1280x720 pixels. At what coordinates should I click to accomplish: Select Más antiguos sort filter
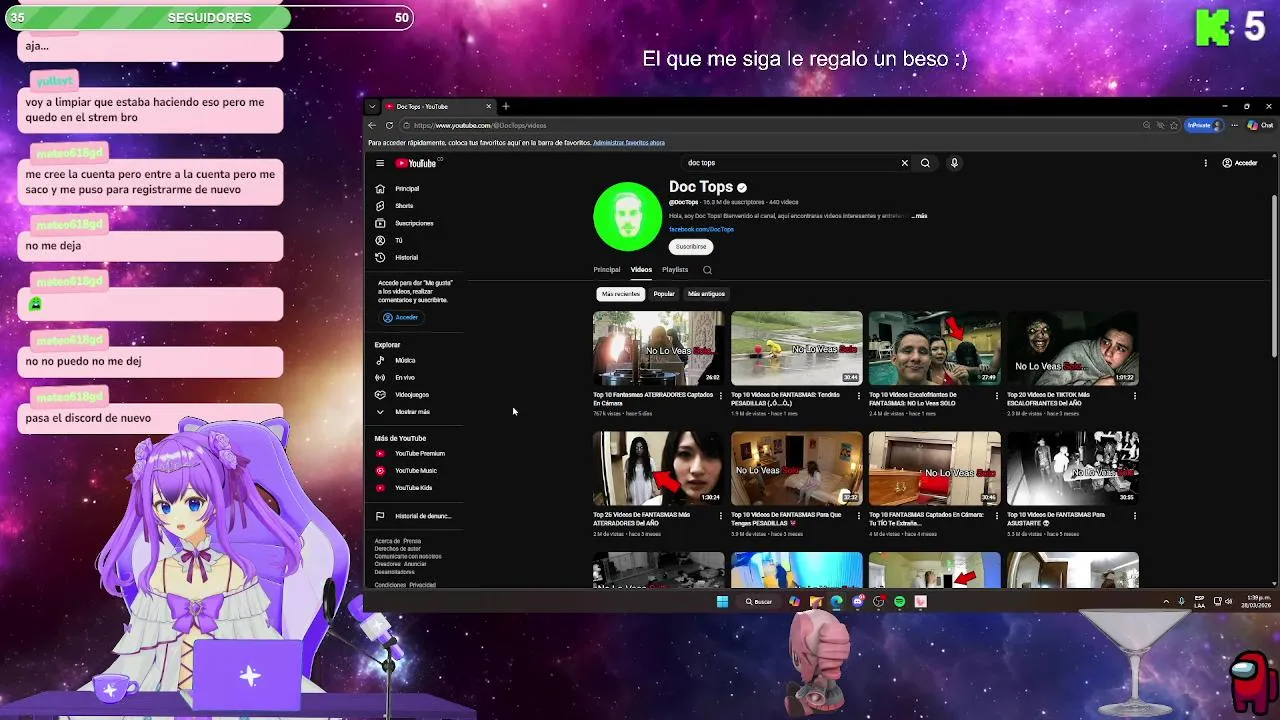tap(706, 294)
